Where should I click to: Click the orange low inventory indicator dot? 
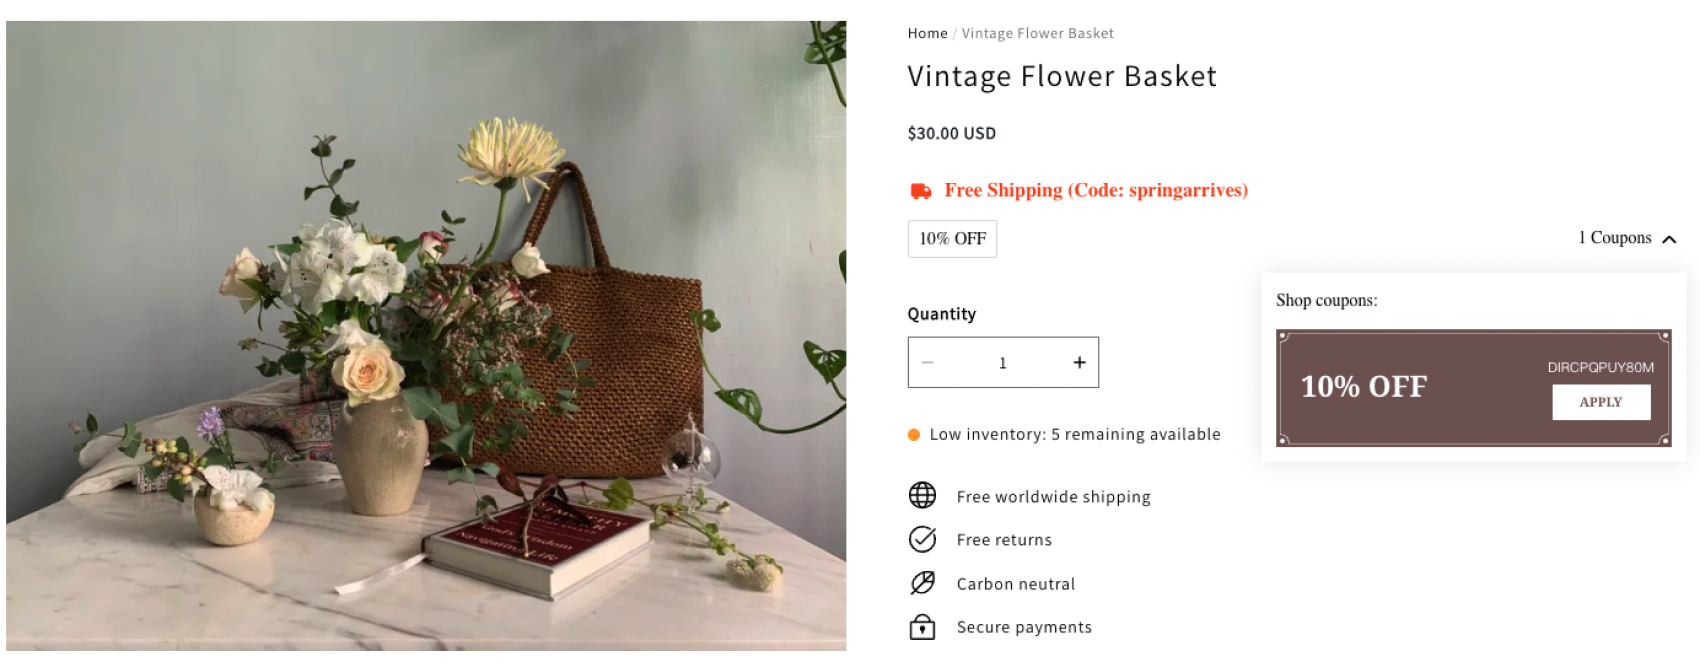click(x=914, y=435)
